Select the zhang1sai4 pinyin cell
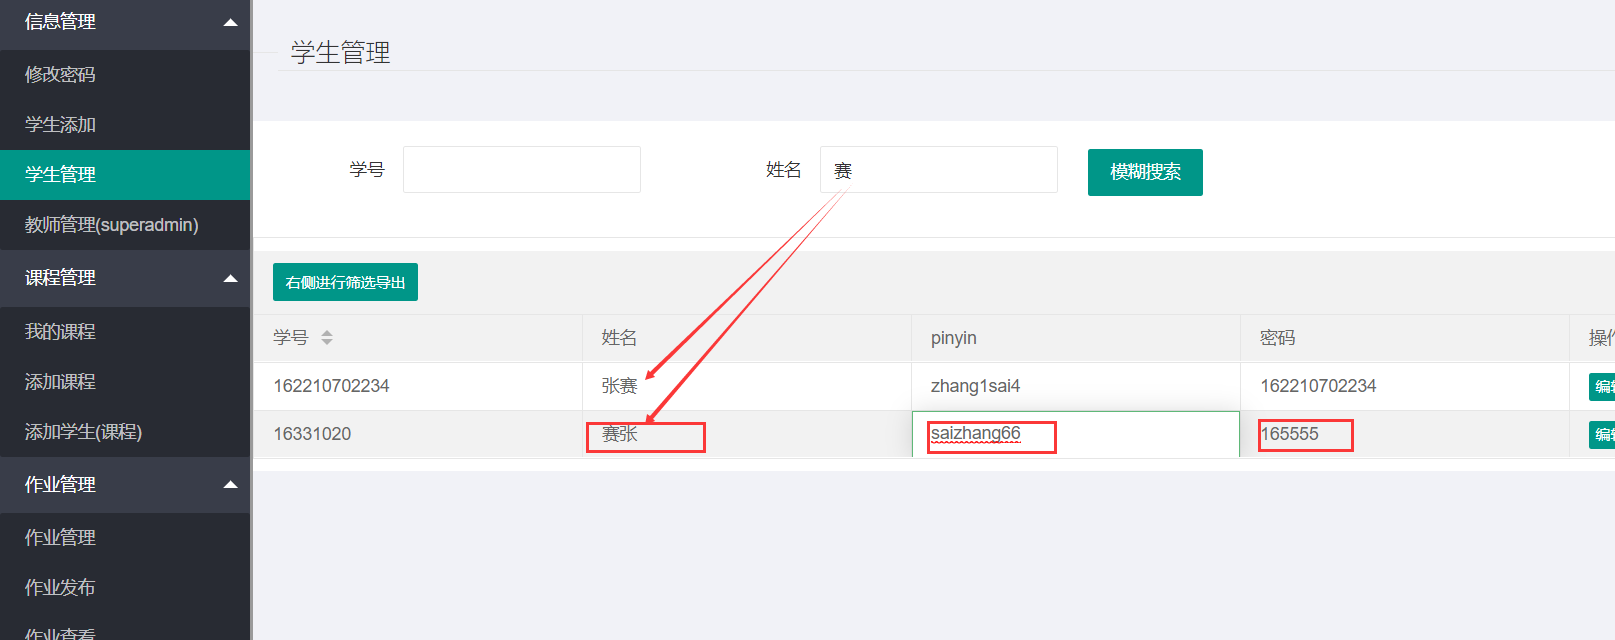 [x=1076, y=386]
